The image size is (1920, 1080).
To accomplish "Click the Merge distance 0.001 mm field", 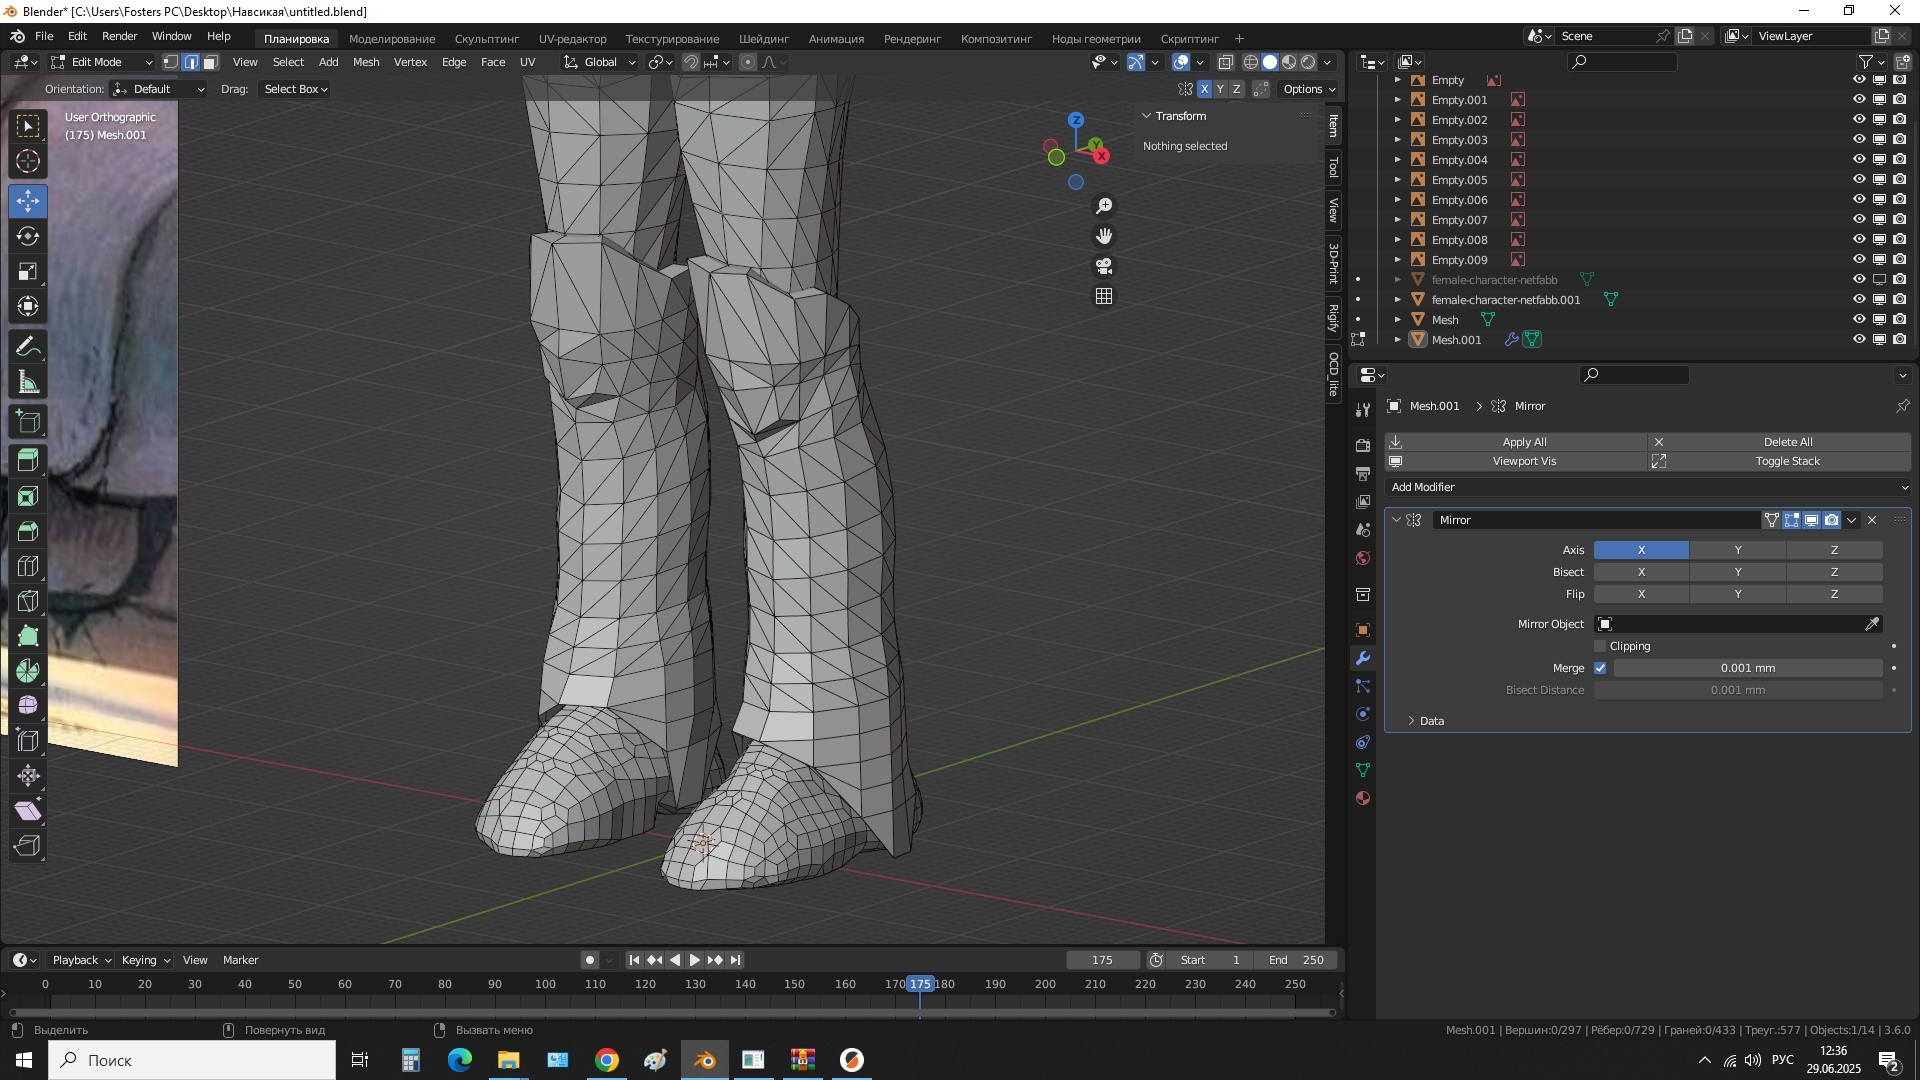I will tap(1747, 668).
